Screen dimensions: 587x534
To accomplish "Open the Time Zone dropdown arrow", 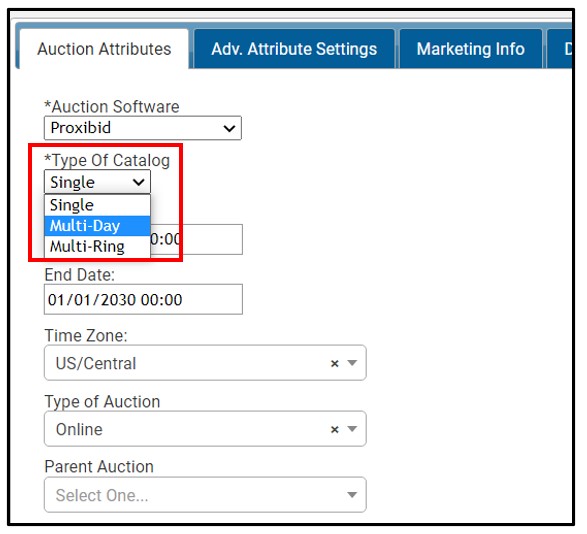I will 352,363.
